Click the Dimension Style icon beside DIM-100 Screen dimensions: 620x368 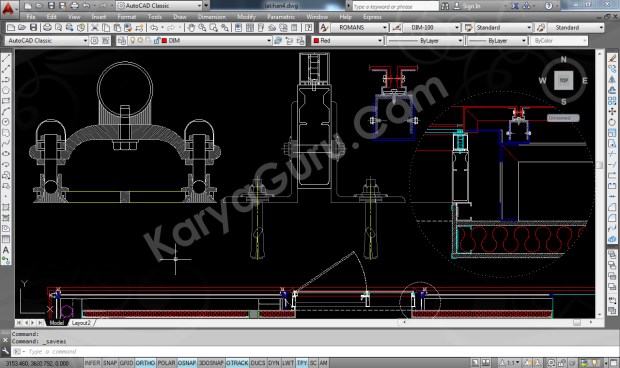[x=397, y=28]
